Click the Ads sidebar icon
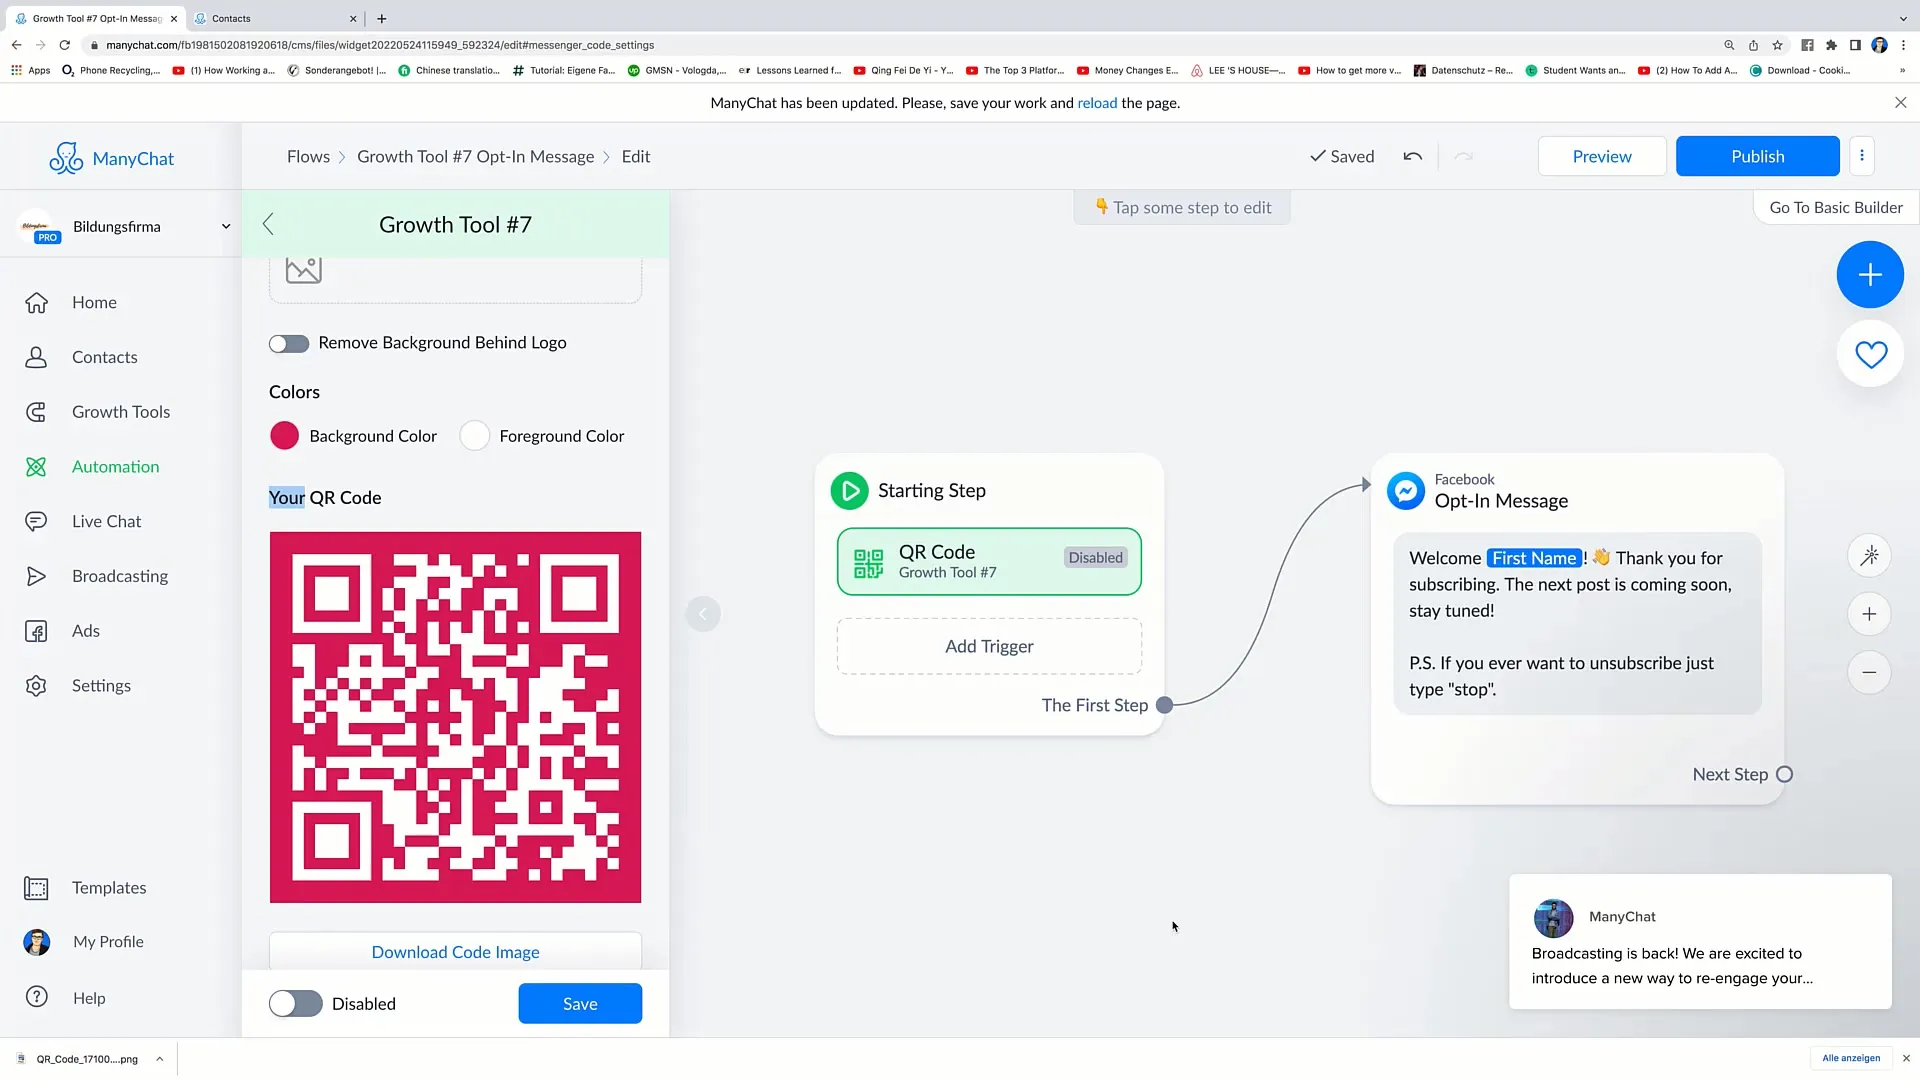 [37, 629]
